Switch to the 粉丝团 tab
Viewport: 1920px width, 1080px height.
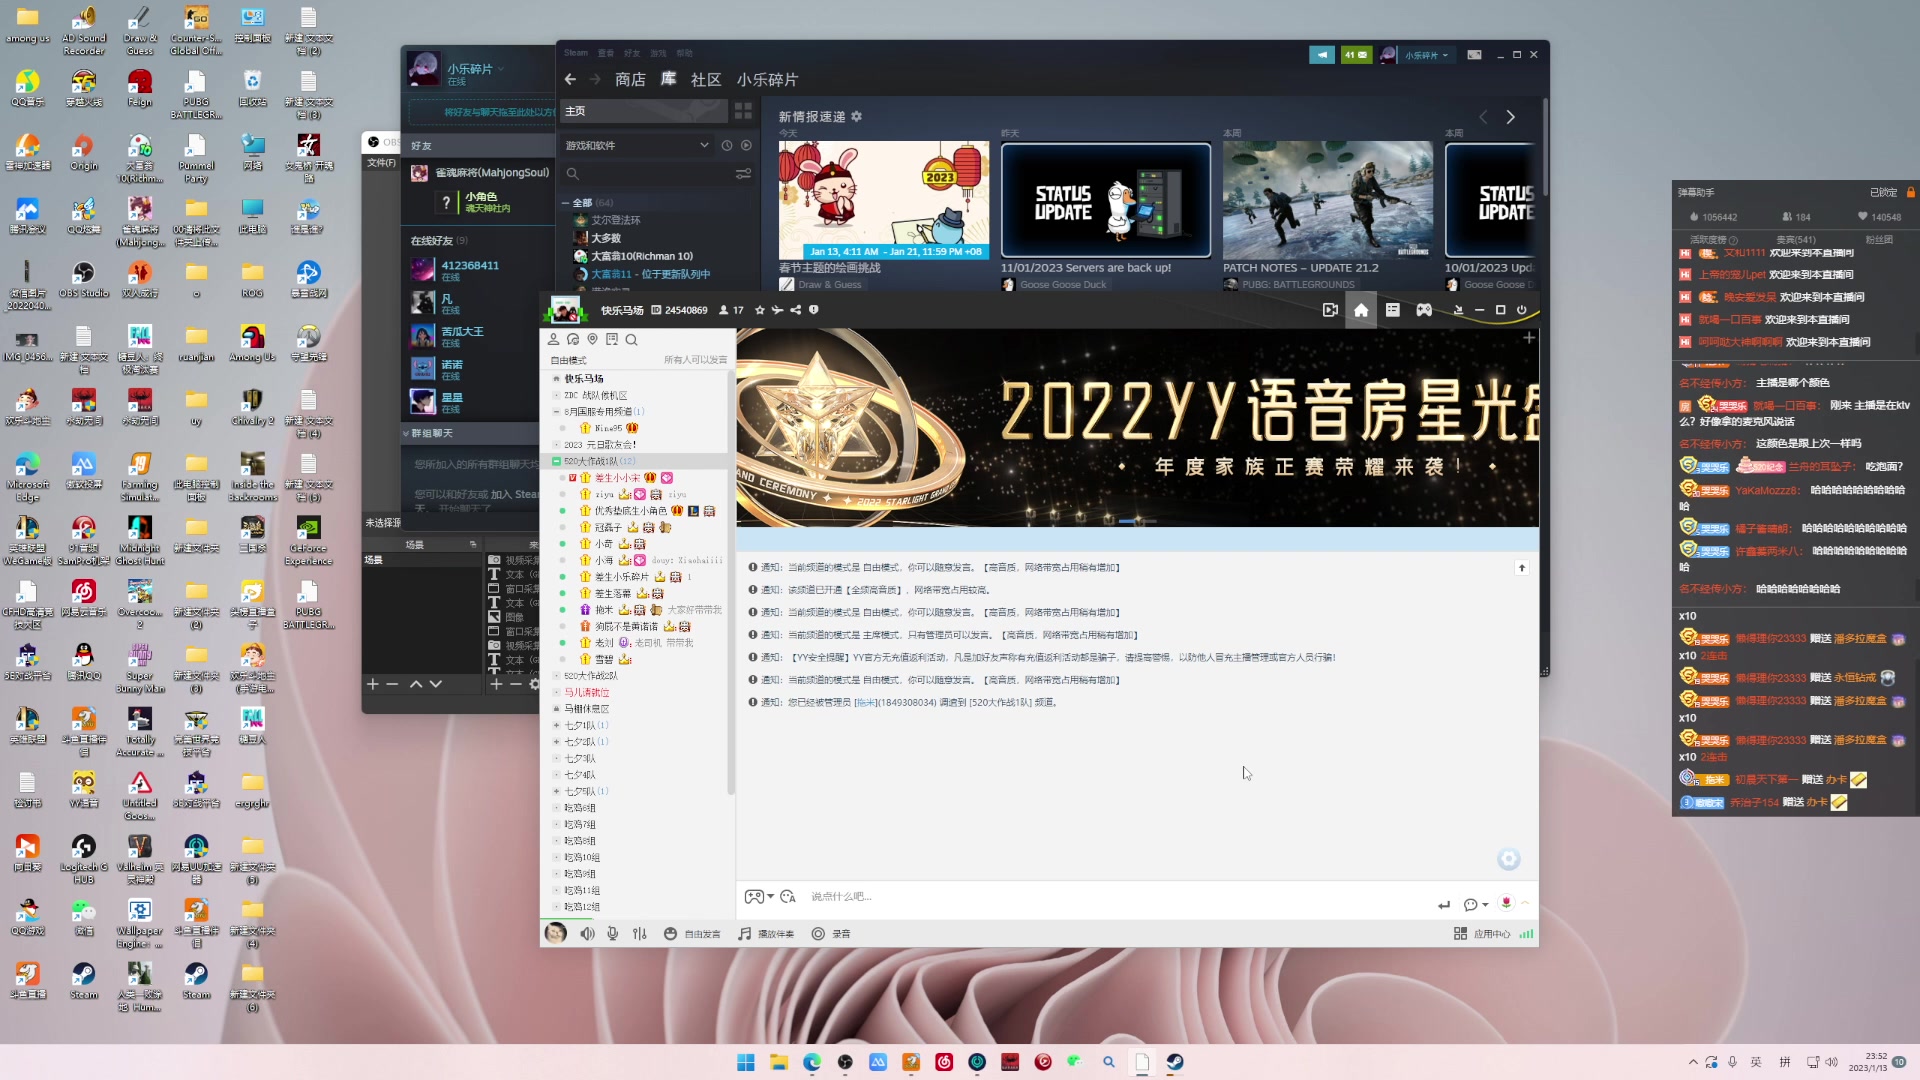point(1879,239)
